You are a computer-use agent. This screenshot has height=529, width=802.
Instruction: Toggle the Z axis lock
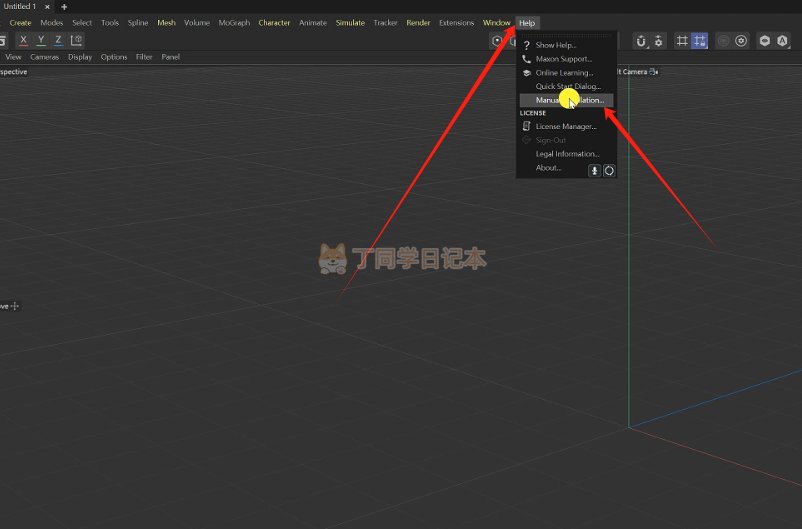click(x=58, y=40)
